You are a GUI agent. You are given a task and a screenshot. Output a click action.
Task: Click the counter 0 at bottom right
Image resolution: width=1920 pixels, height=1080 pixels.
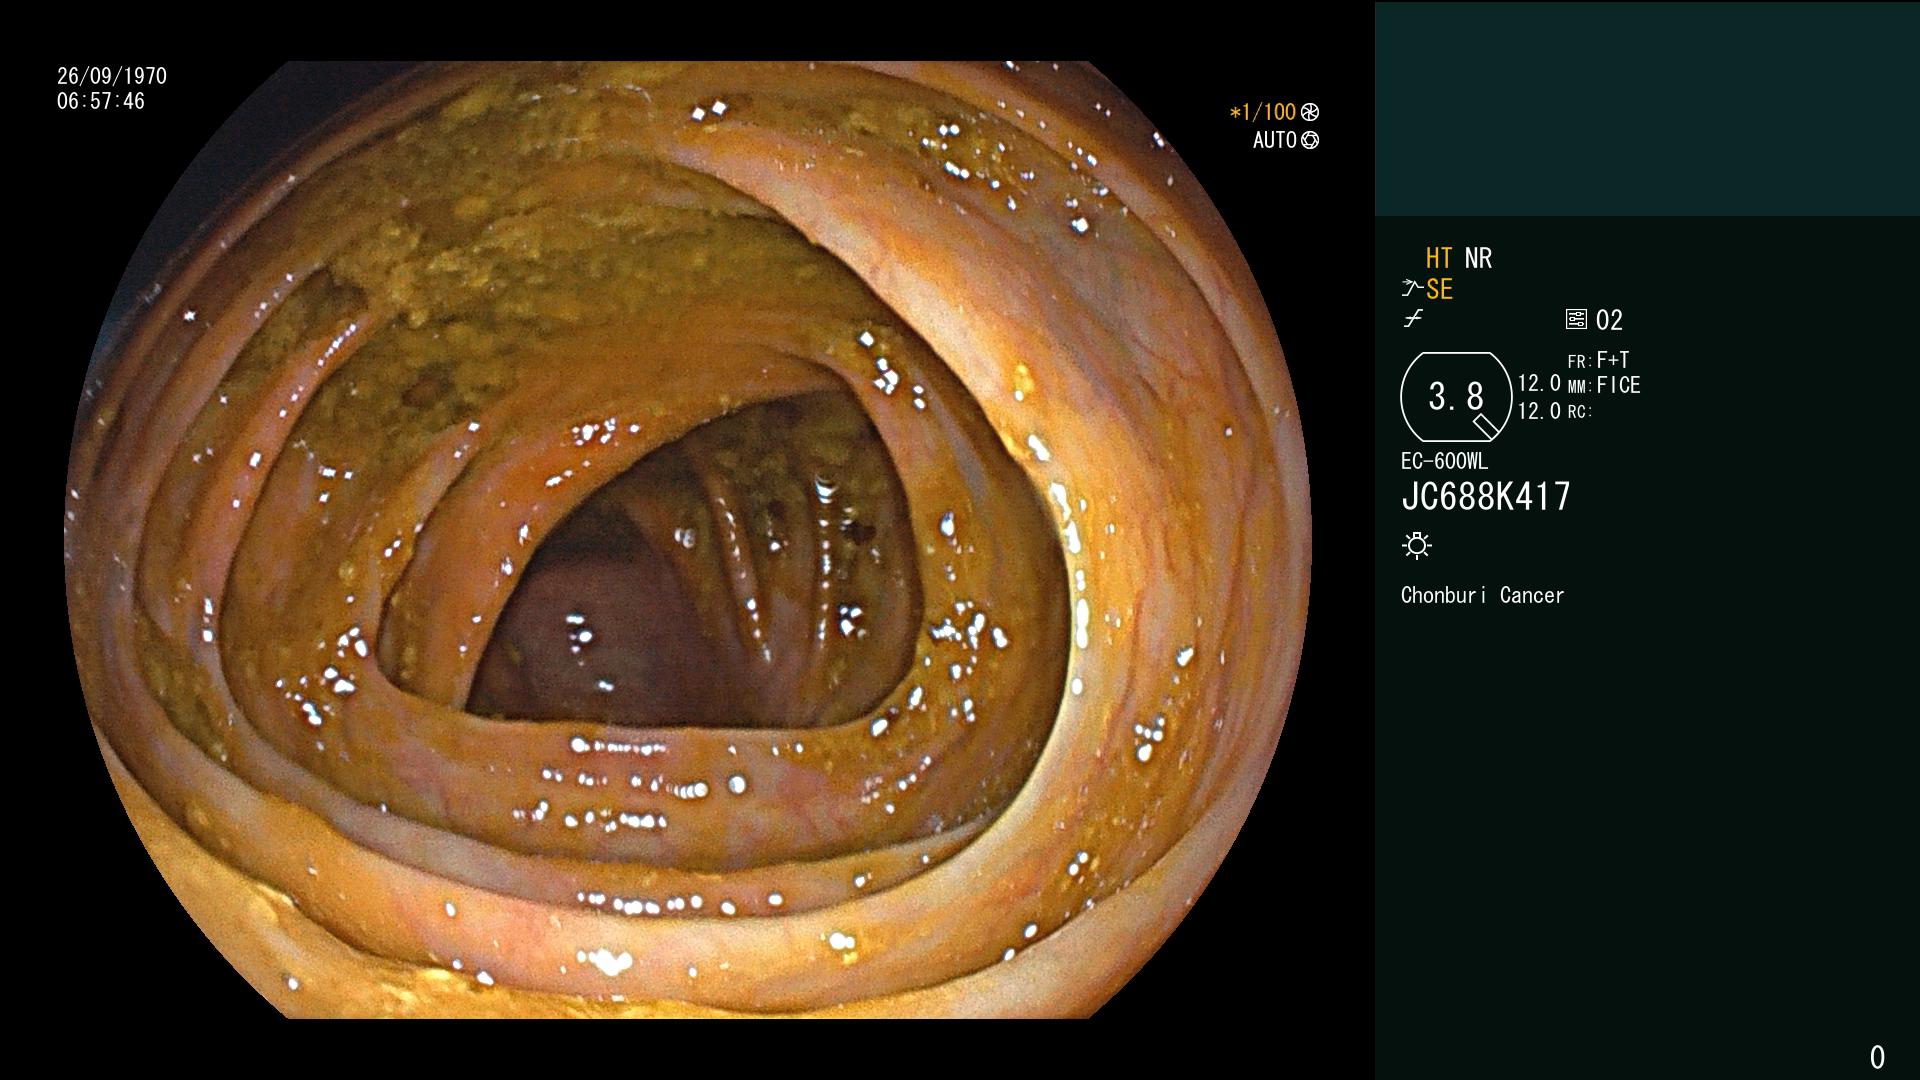pos(1877,1057)
